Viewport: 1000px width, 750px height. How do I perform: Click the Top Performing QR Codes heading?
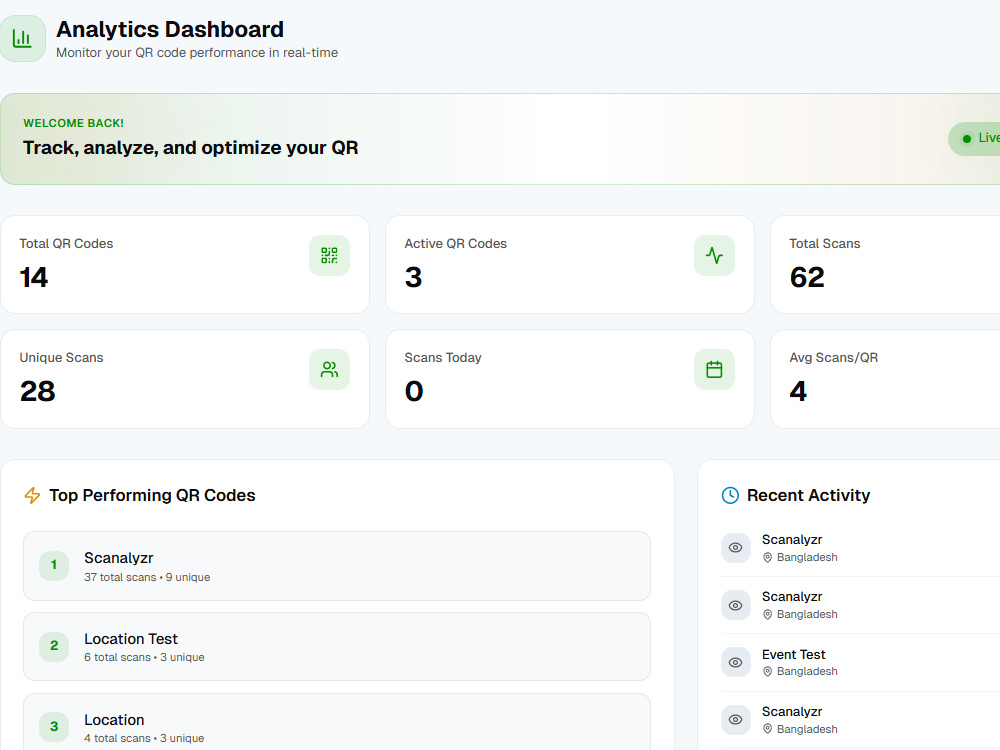152,496
